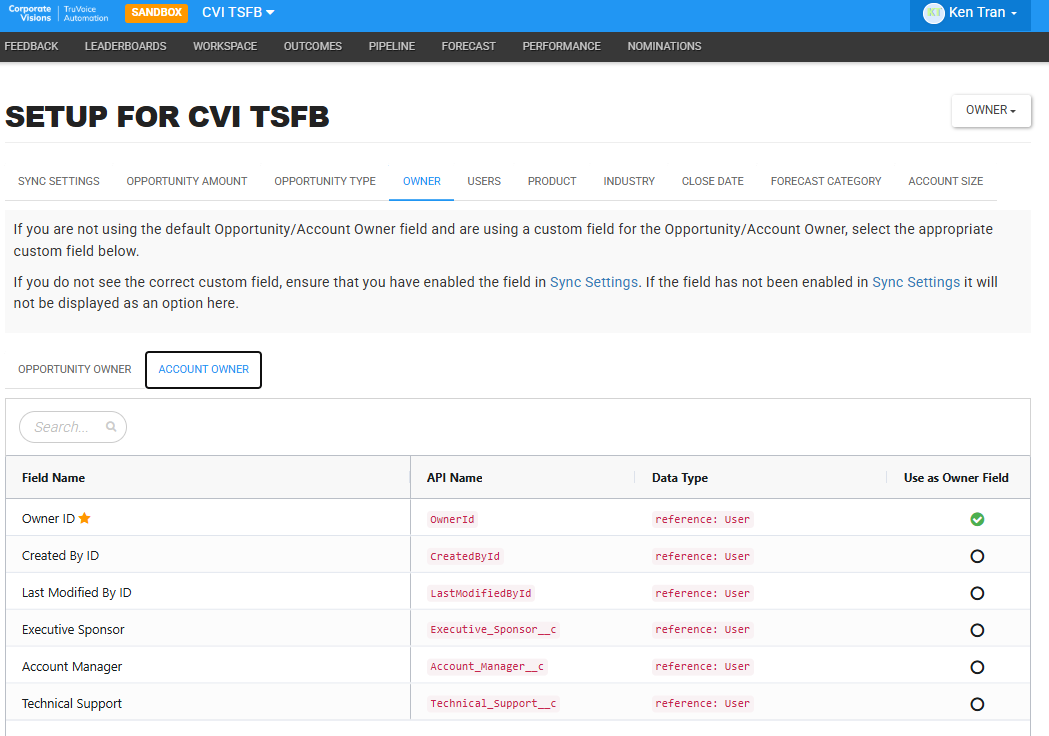Click the green checkmark for Owner ID
Image resolution: width=1049 pixels, height=736 pixels.
point(977,519)
